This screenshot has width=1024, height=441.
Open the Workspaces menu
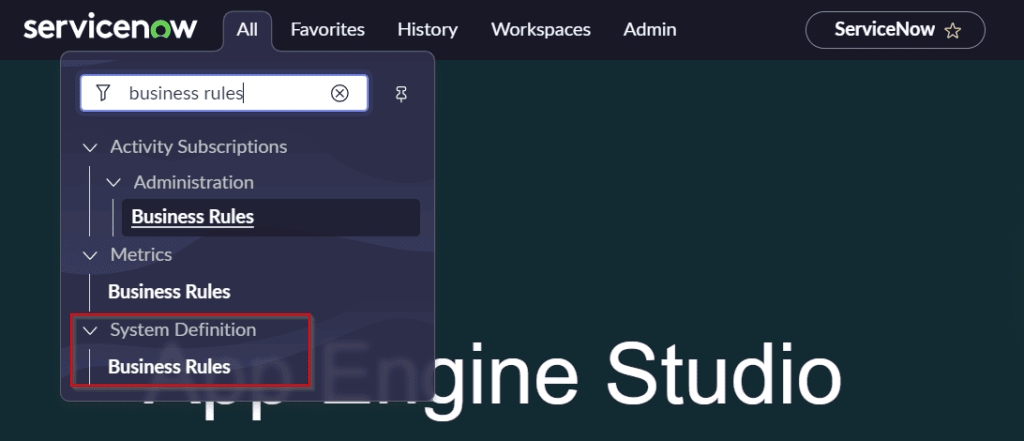[541, 29]
